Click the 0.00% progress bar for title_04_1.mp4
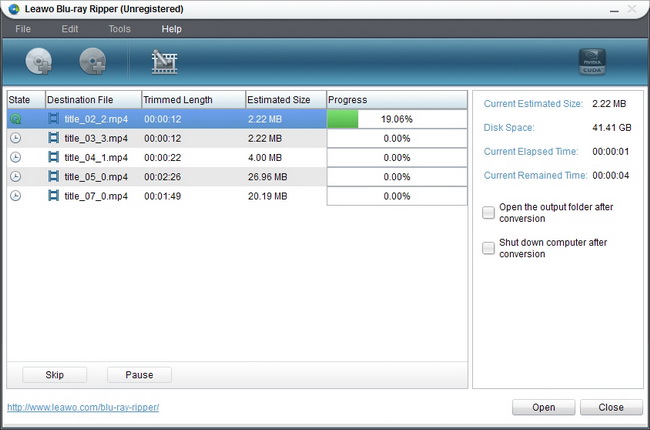Screen dimensions: 650x430 (397, 158)
